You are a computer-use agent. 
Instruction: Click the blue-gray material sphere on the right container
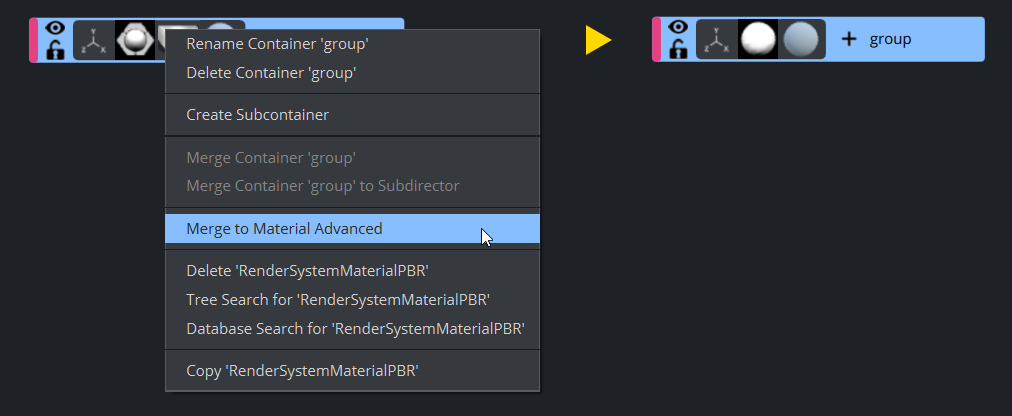point(801,40)
